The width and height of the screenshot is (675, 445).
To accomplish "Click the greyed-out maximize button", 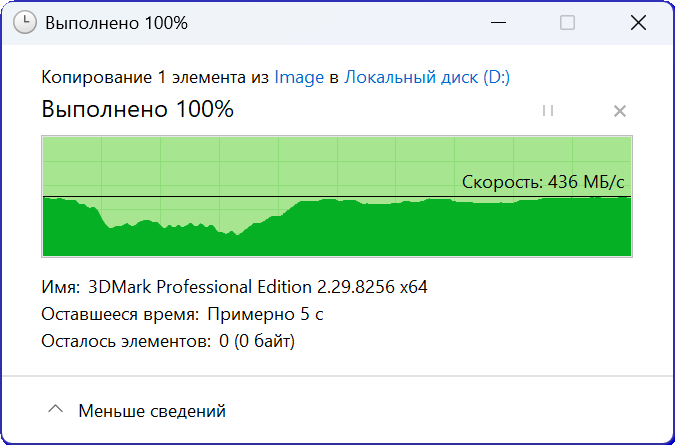I will click(x=567, y=22).
